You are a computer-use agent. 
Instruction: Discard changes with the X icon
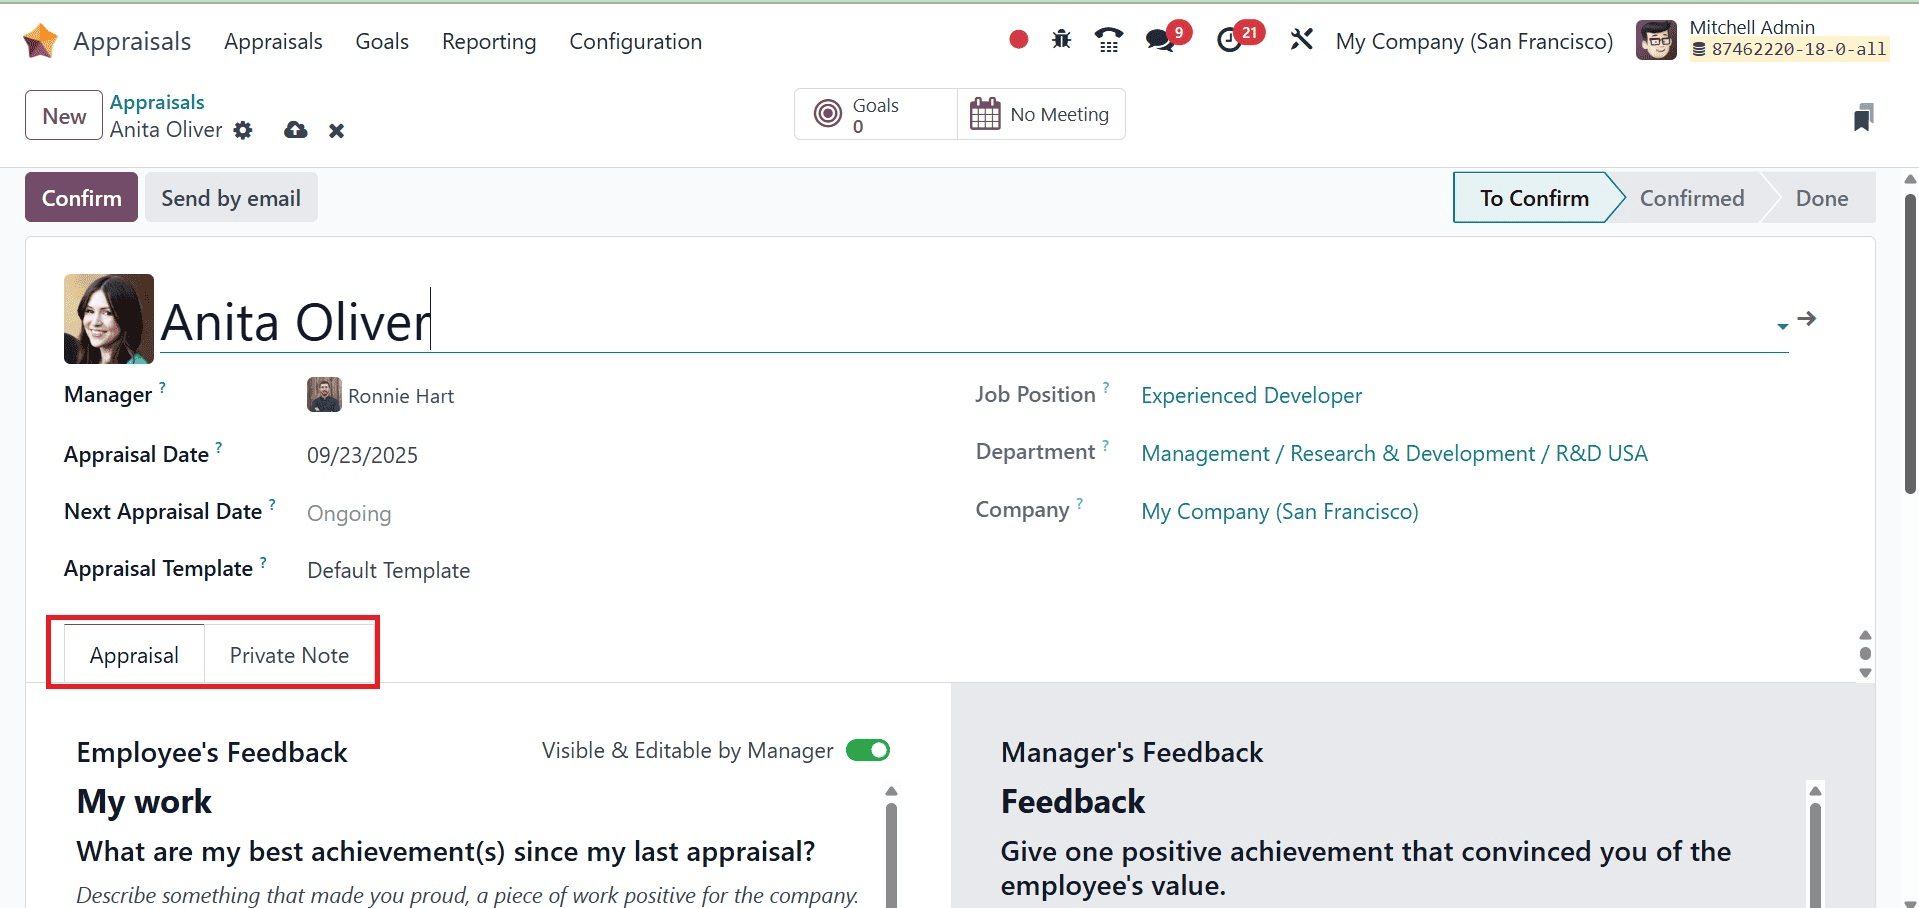(336, 131)
